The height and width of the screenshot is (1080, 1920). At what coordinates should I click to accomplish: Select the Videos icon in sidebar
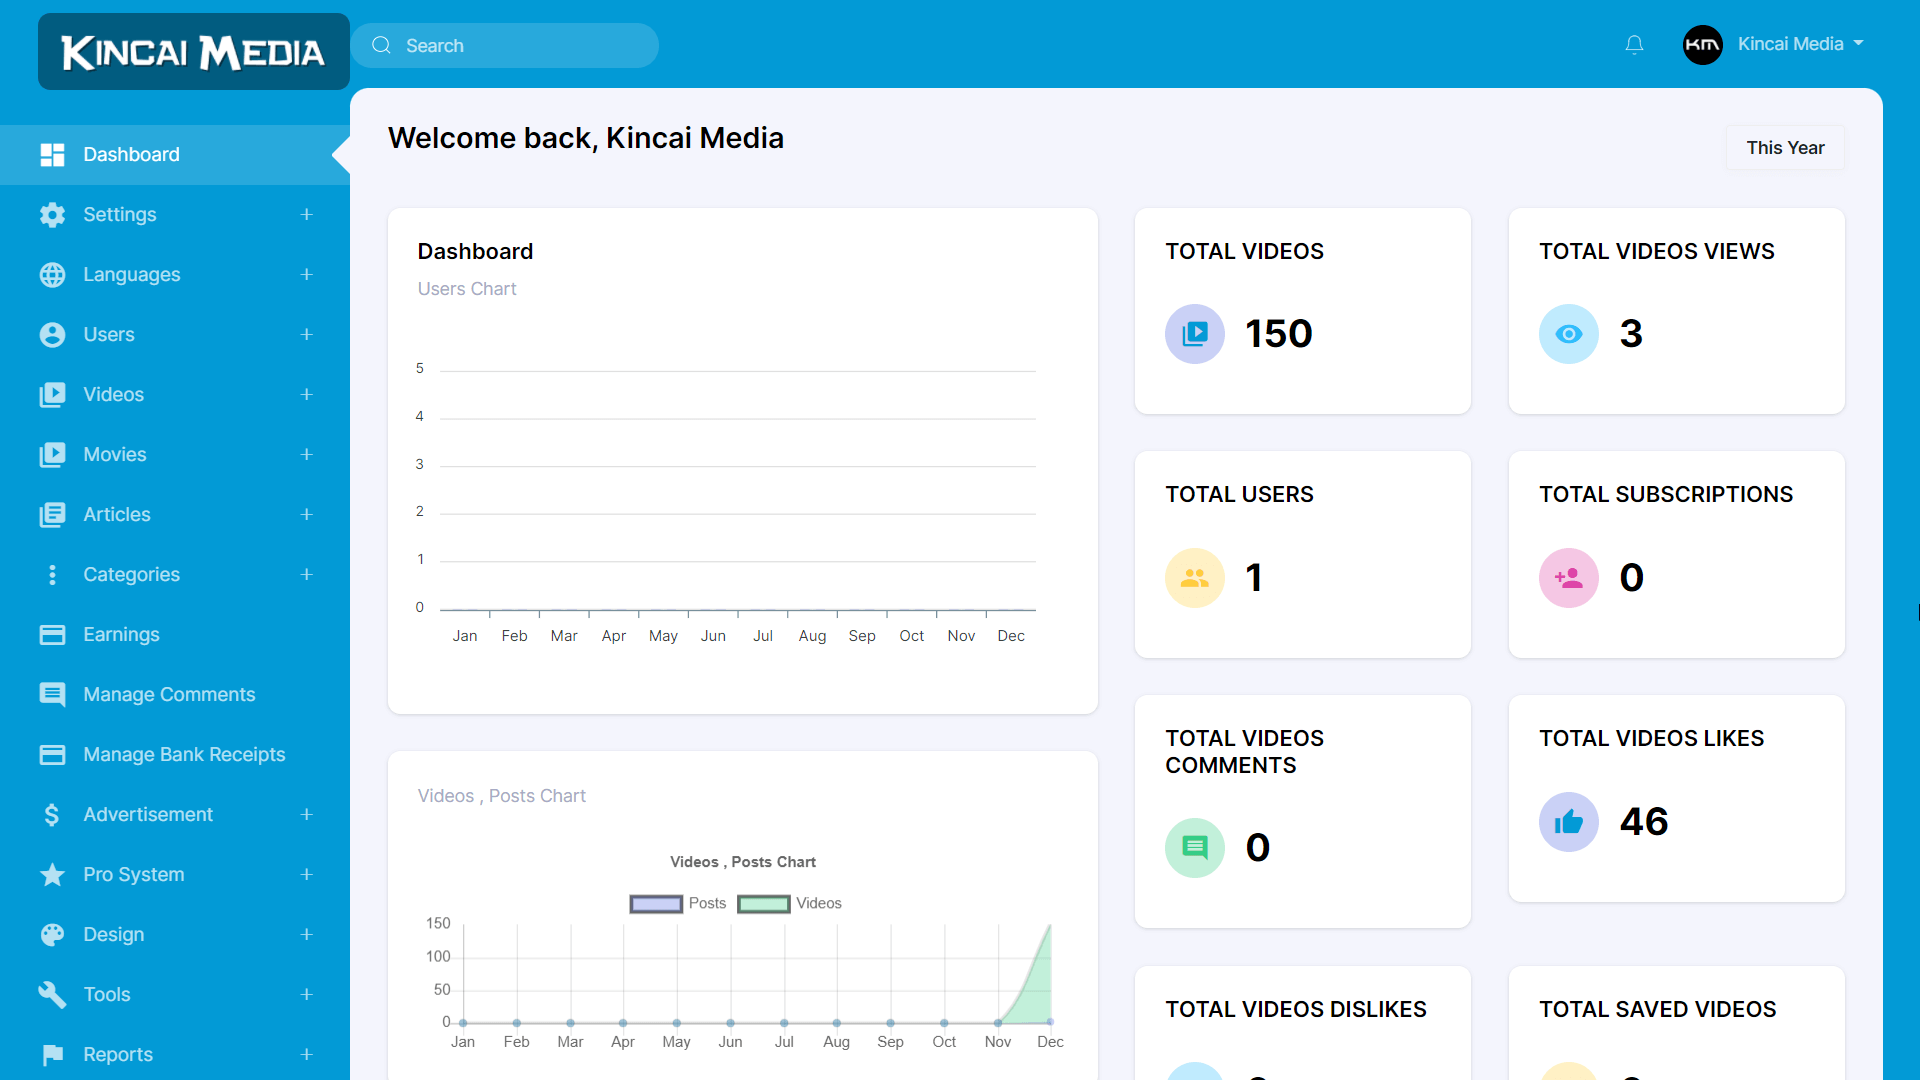pyautogui.click(x=52, y=394)
